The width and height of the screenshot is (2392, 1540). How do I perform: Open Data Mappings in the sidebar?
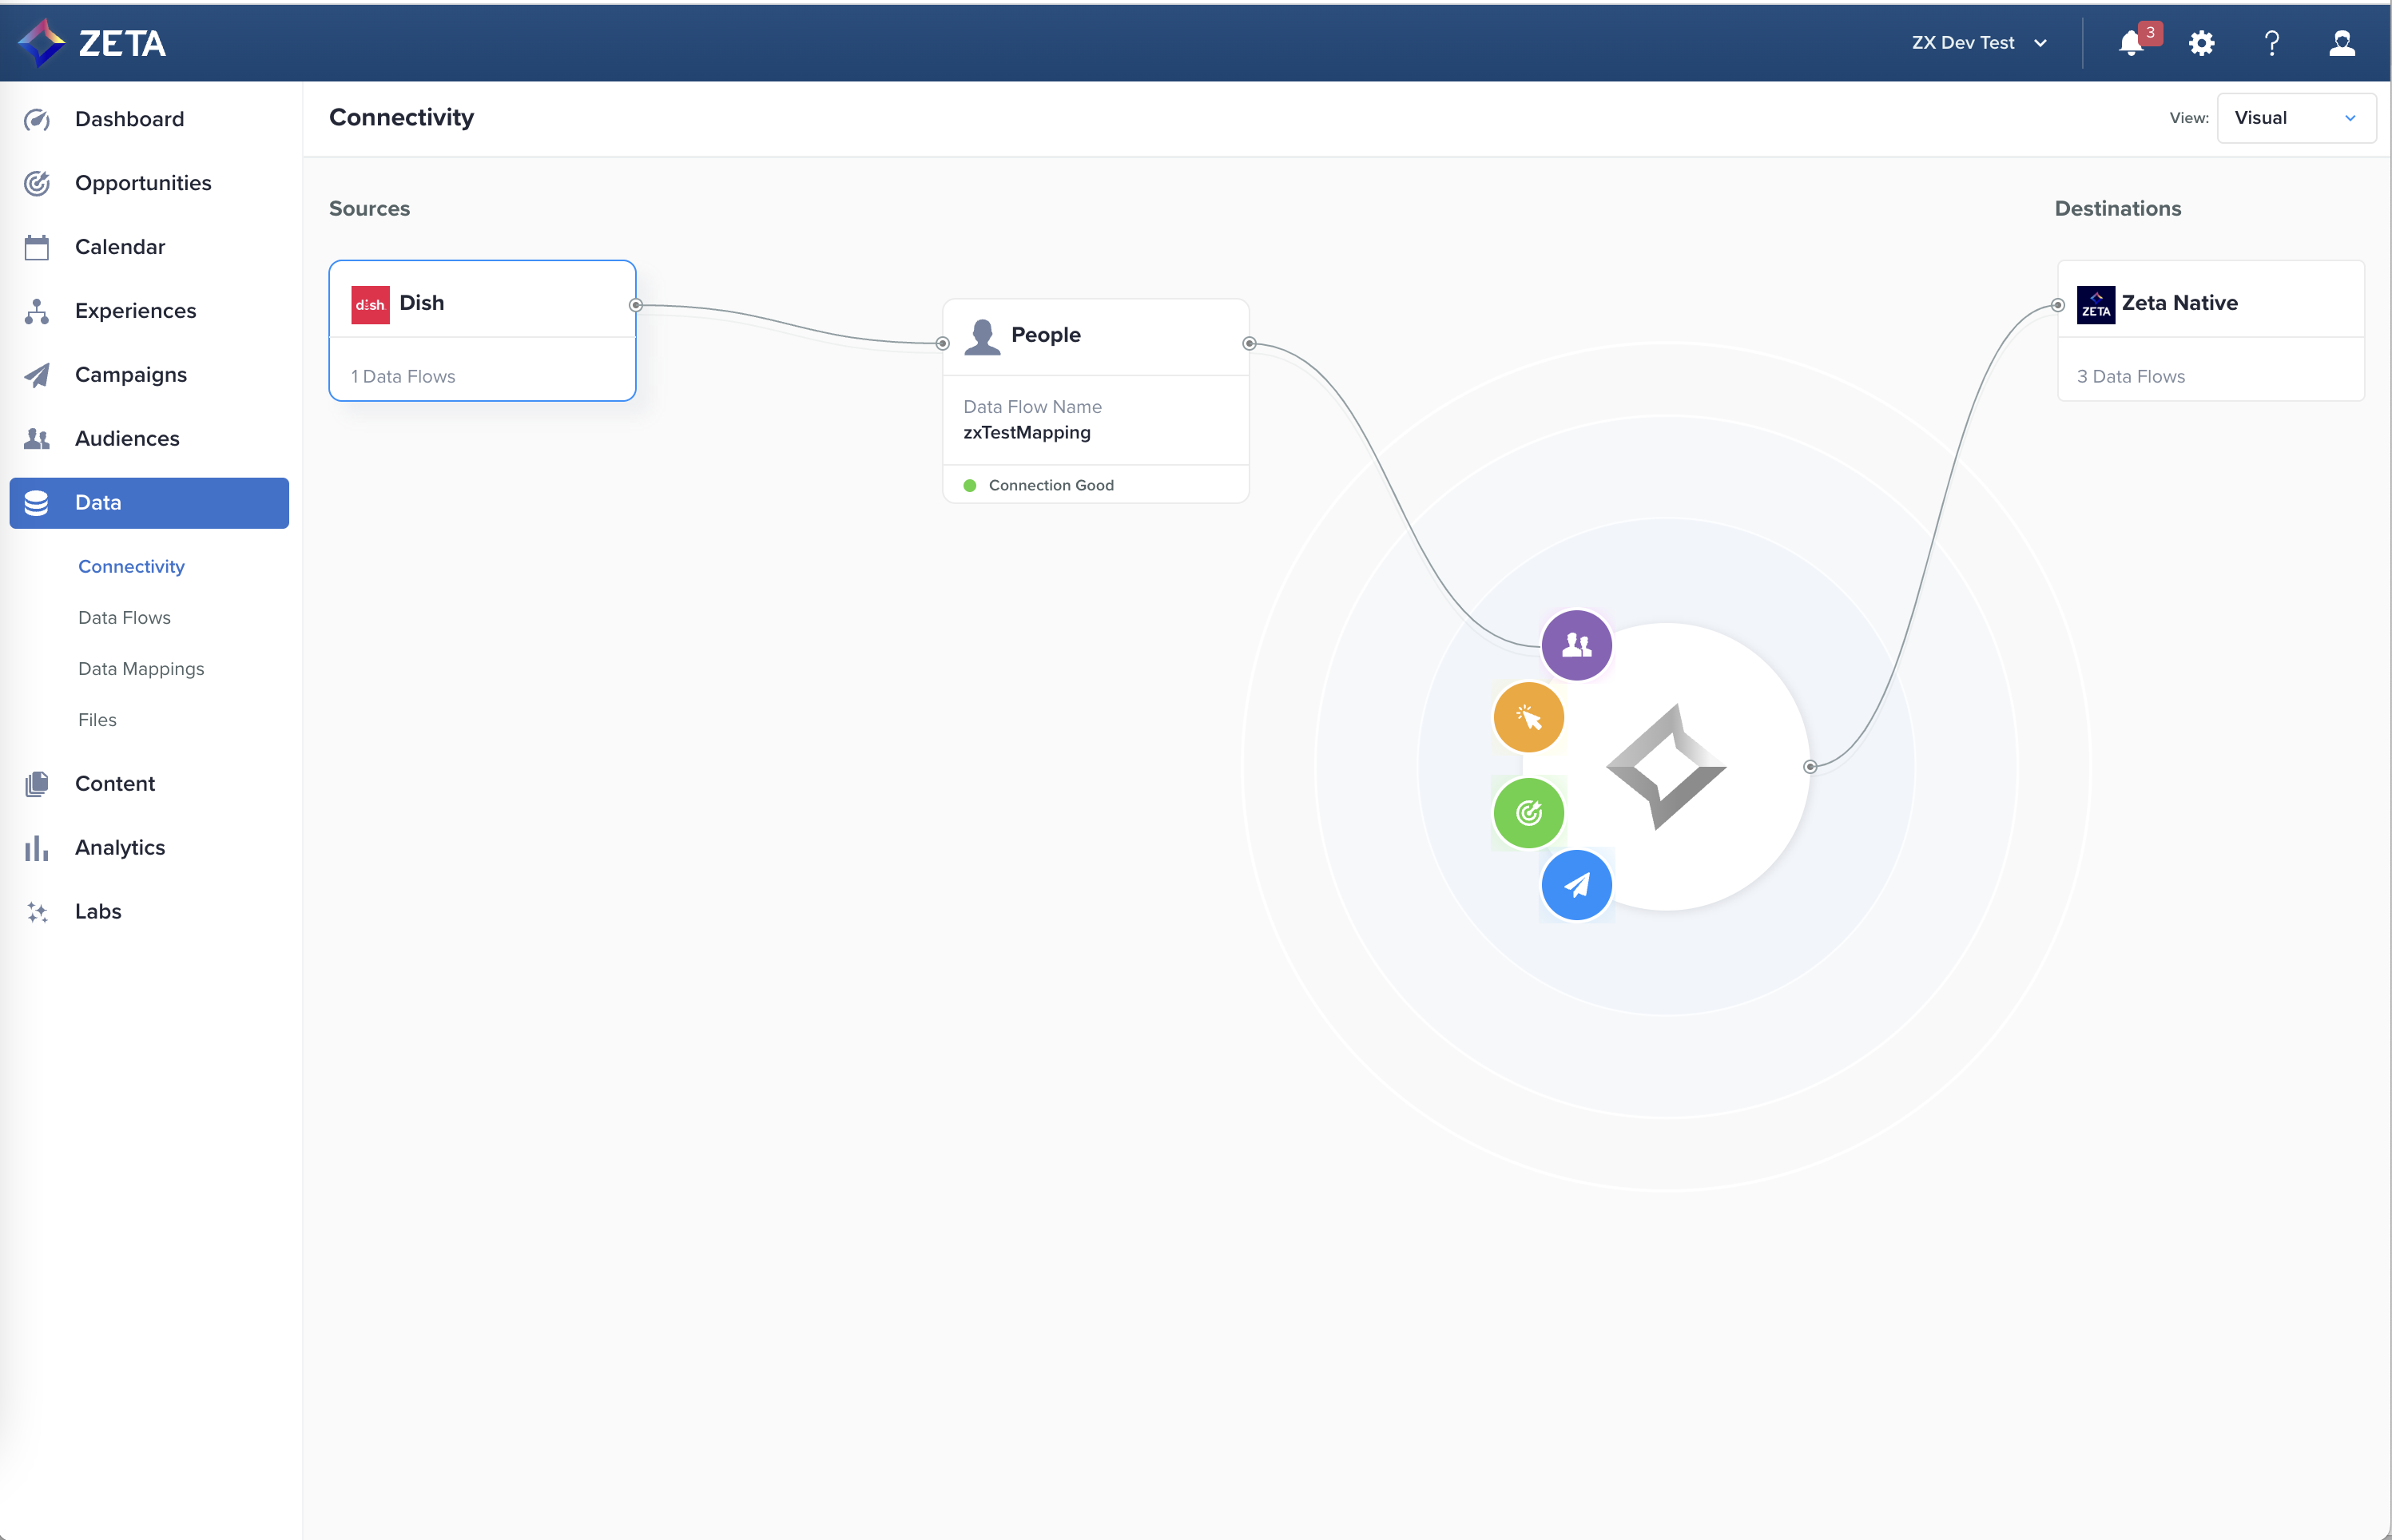(141, 669)
